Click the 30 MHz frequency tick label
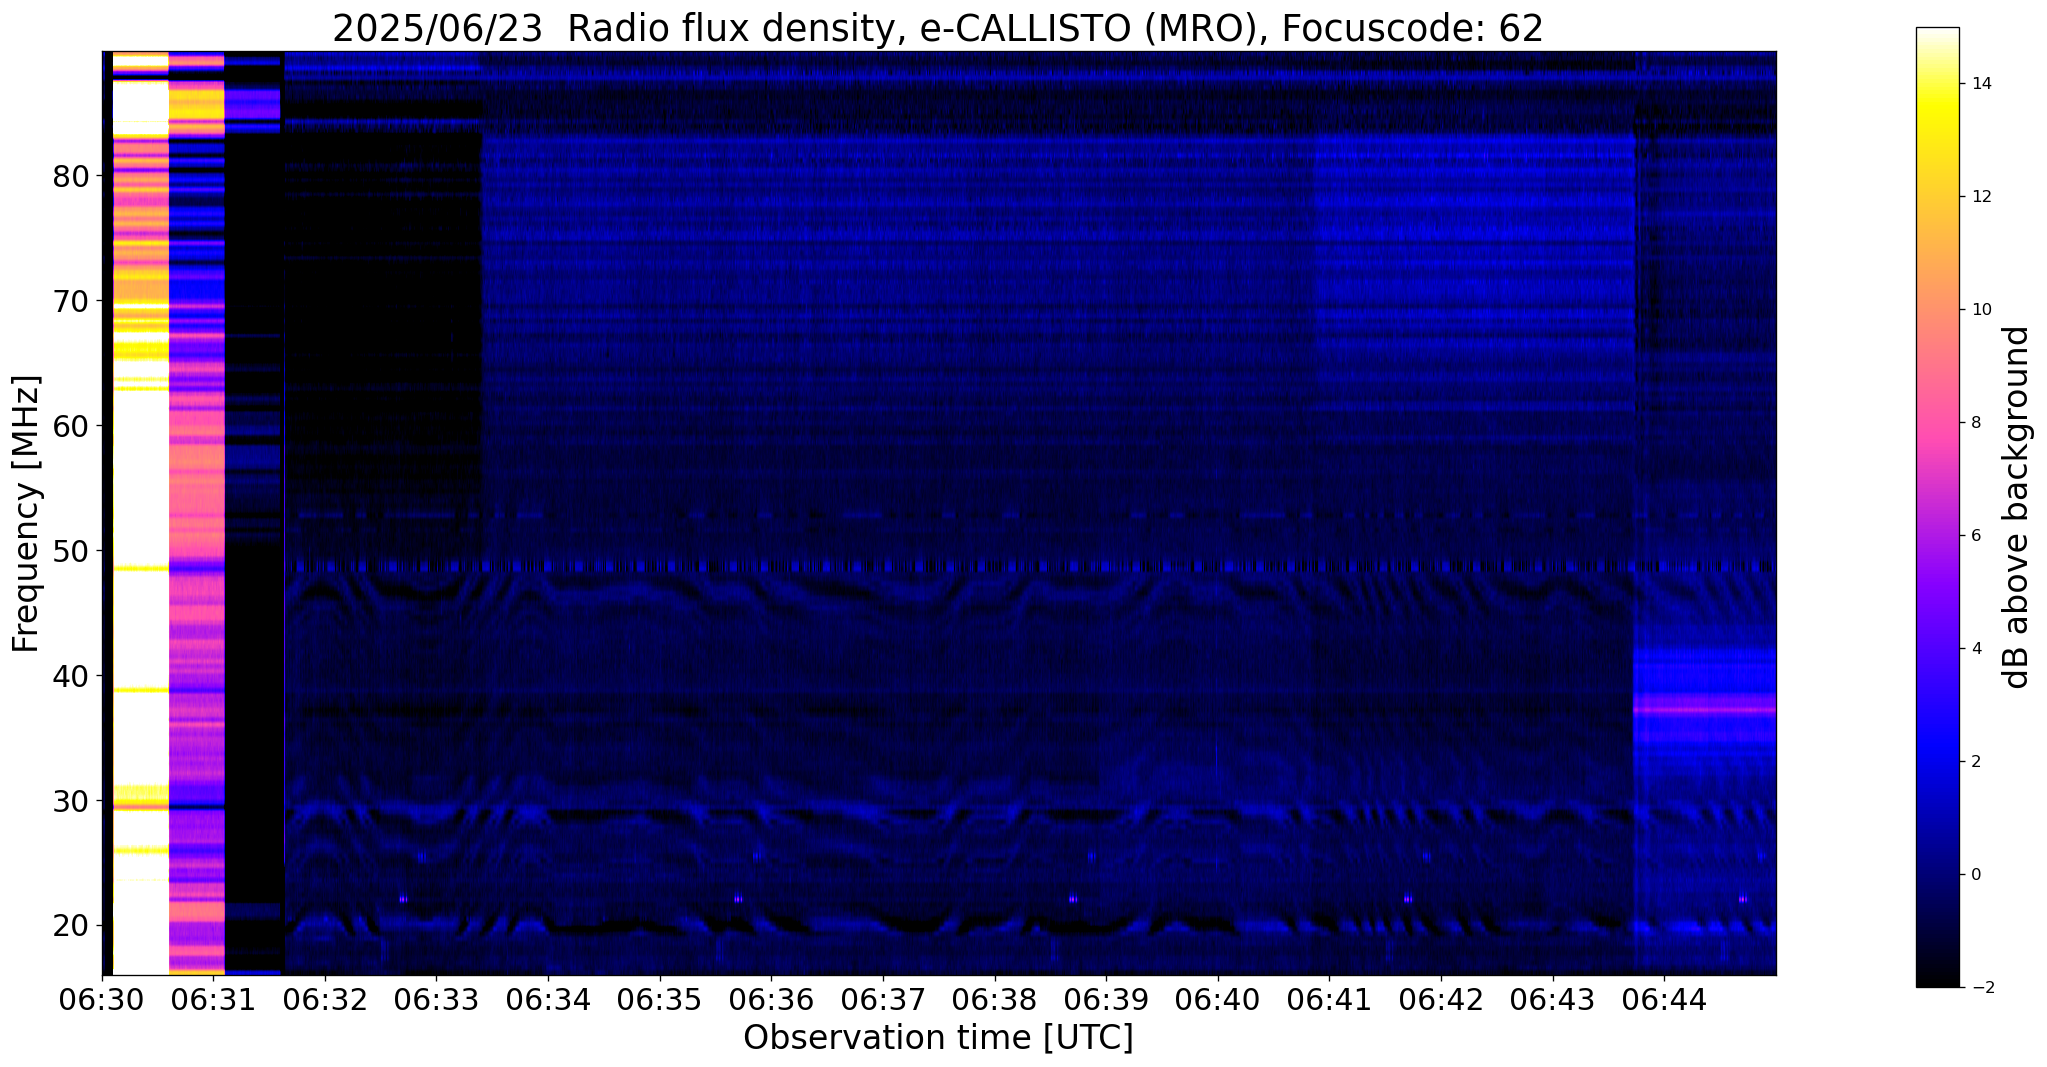The width and height of the screenshot is (2047, 1067). click(x=71, y=801)
